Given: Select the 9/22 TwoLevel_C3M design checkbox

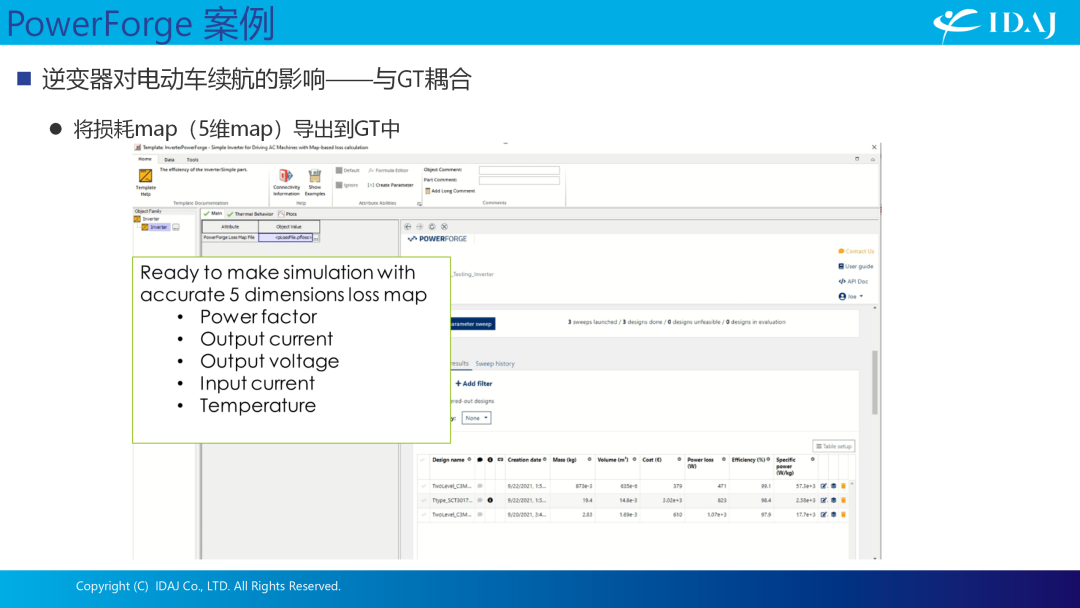Looking at the screenshot, I should [x=424, y=486].
